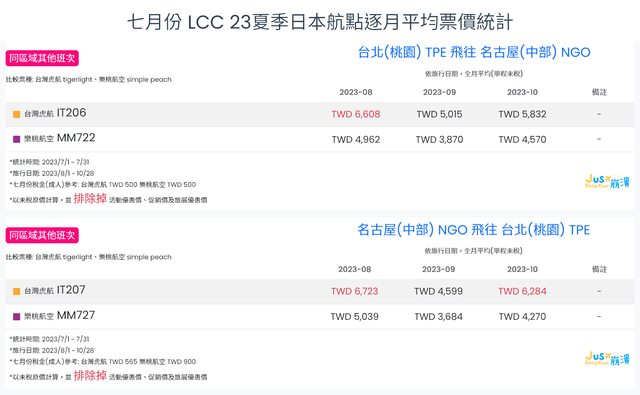Click the 2023-09 column header in top table

pos(439,92)
